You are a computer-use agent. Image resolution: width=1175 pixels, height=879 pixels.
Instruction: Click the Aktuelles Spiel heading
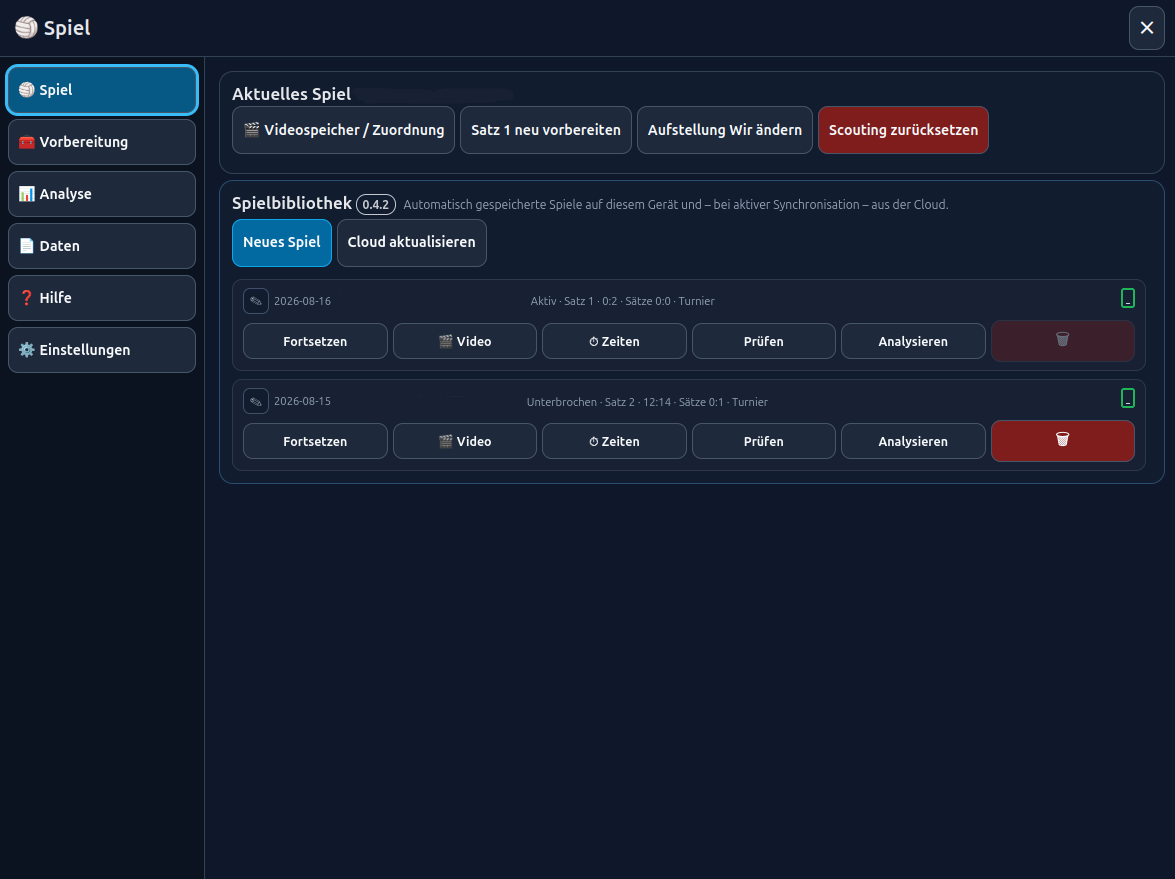pos(292,94)
